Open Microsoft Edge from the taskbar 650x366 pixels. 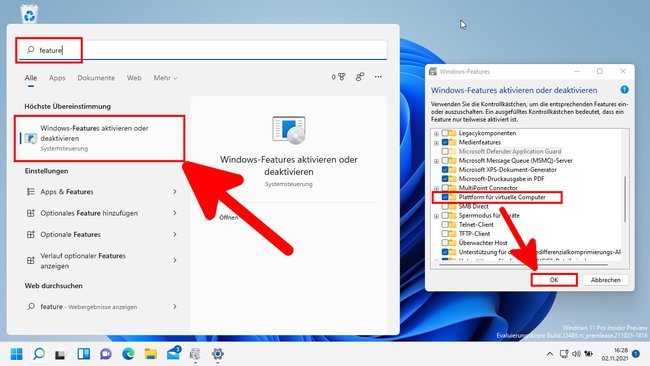point(129,354)
